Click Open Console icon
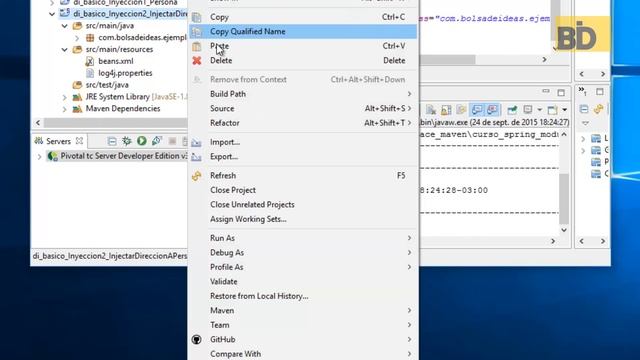The image size is (640, 360). click(x=552, y=109)
